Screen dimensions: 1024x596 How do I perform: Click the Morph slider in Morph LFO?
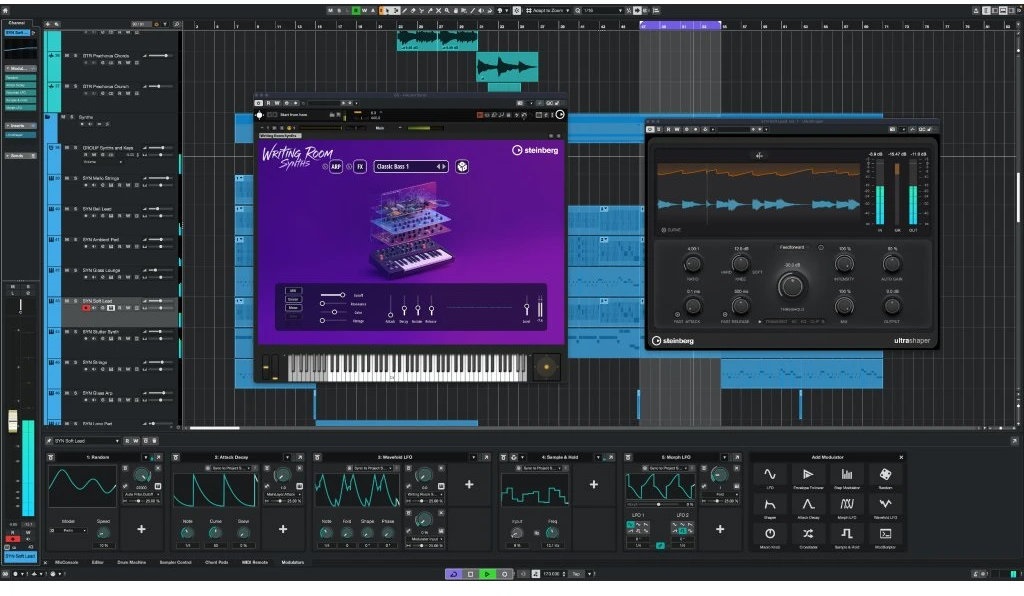click(659, 505)
